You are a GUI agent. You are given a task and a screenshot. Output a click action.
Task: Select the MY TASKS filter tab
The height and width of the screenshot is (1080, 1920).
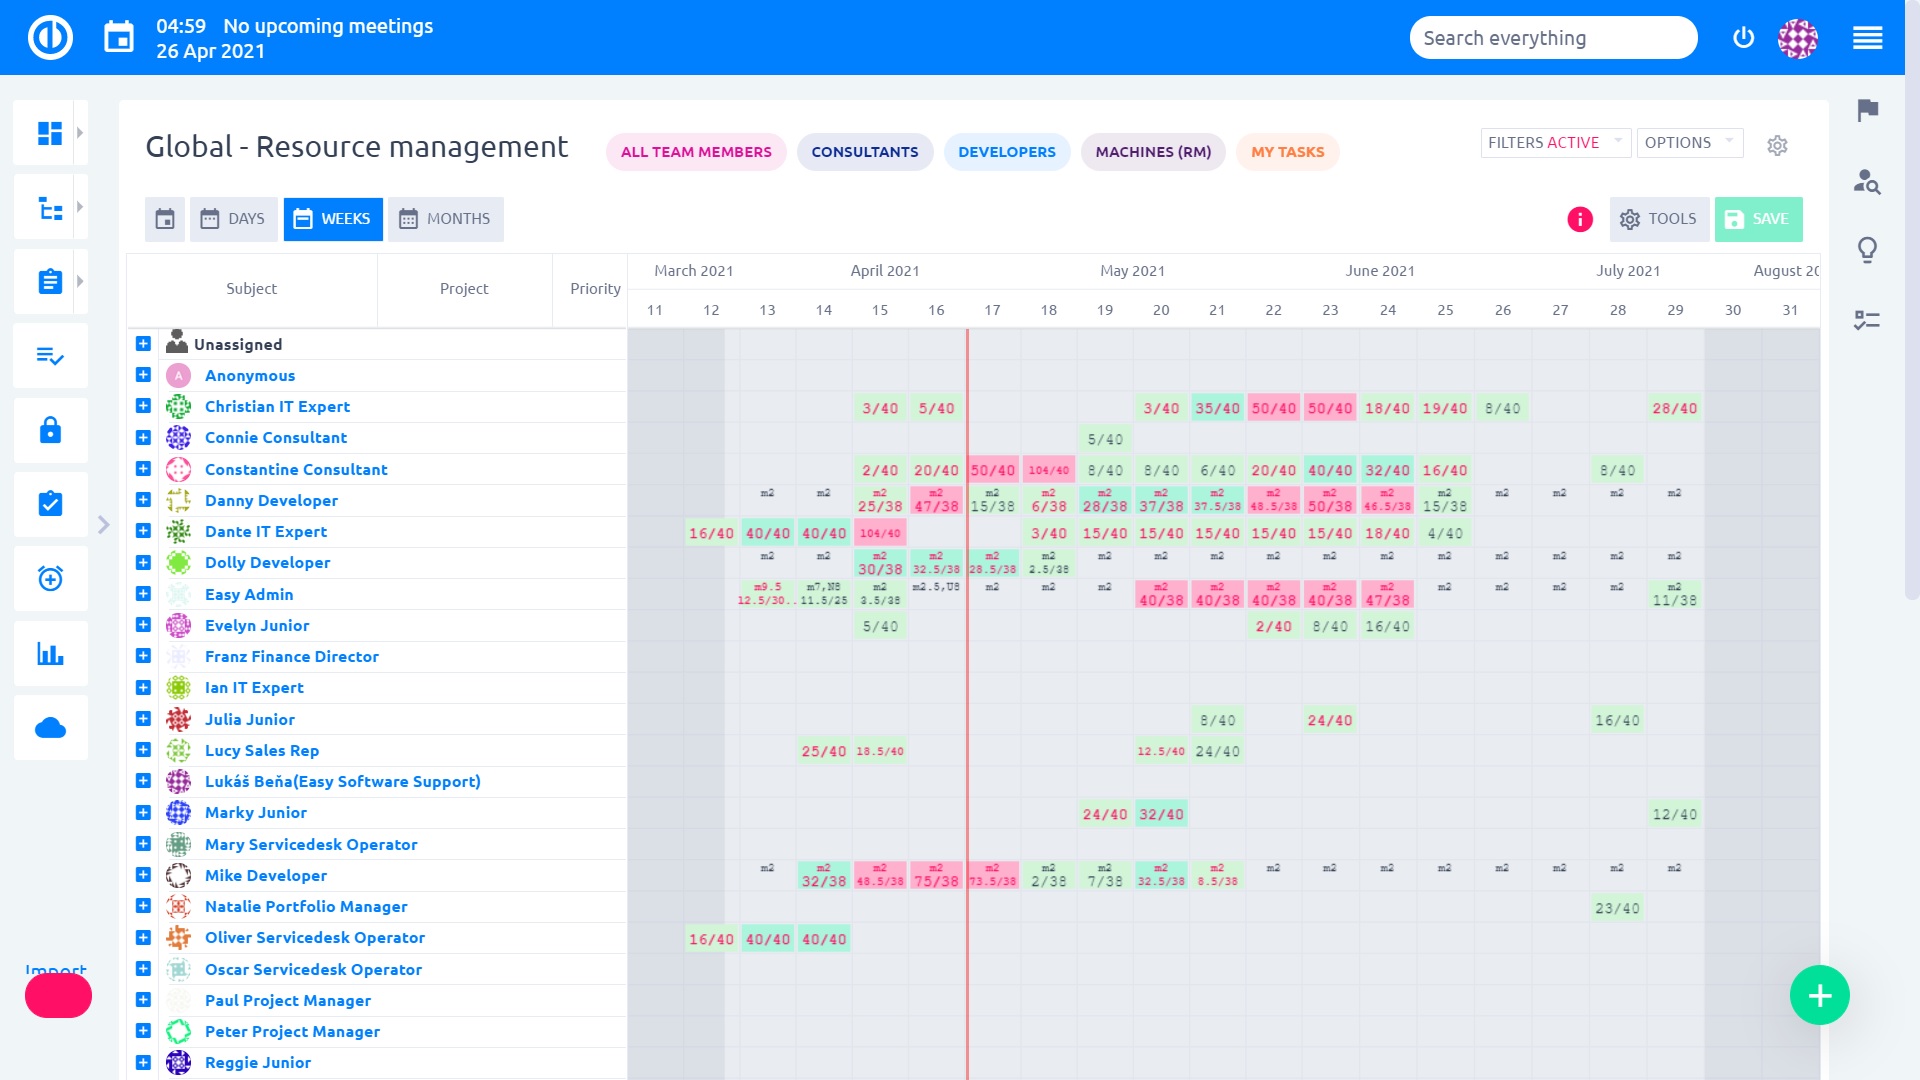[1288, 152]
